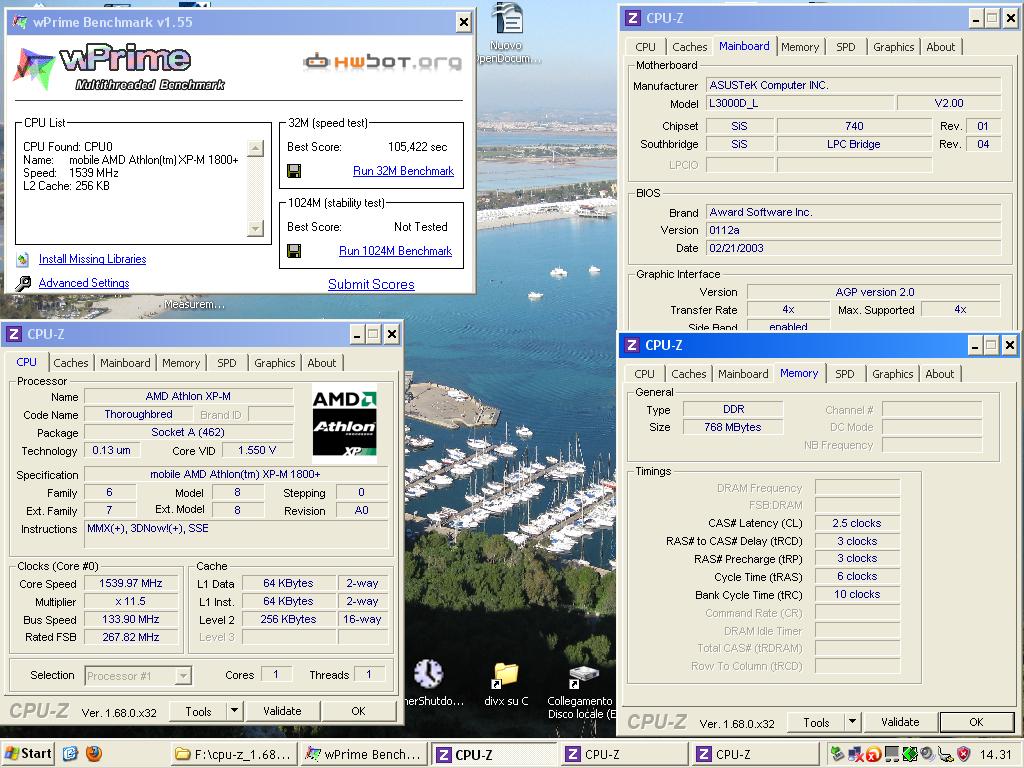Click the 14.31 clock in system tray
Screen dimensions: 1024x768
tap(995, 754)
